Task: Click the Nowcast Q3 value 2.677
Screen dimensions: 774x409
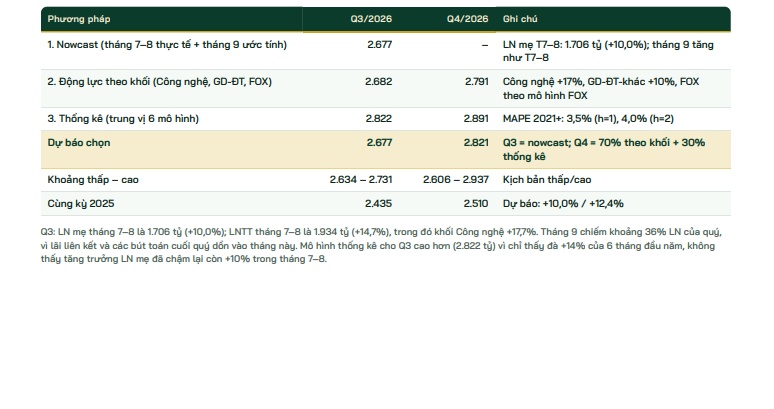Action: pyautogui.click(x=380, y=45)
